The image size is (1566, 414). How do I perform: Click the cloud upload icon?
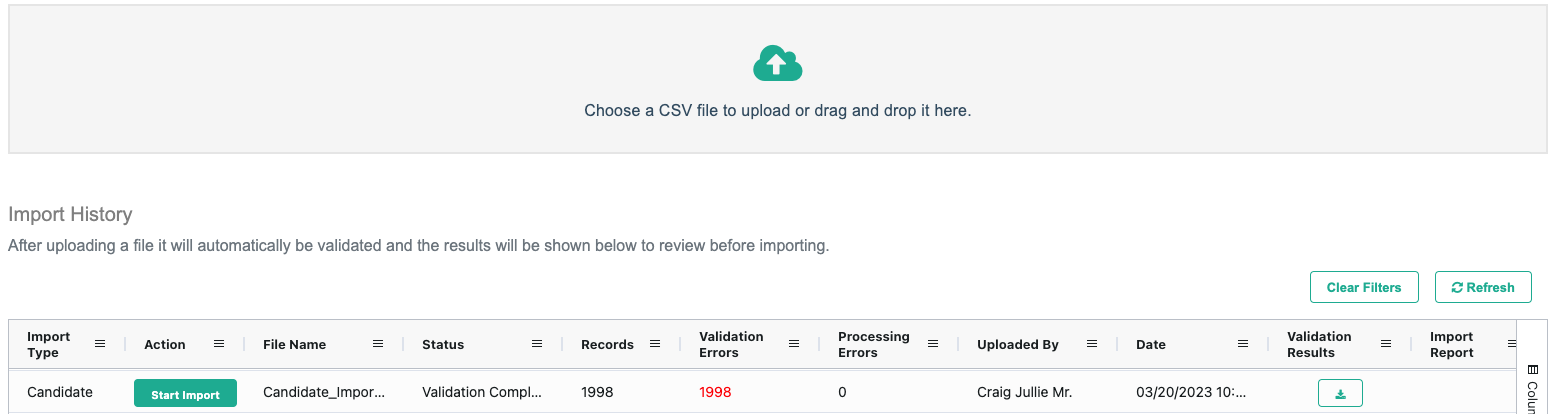[777, 64]
